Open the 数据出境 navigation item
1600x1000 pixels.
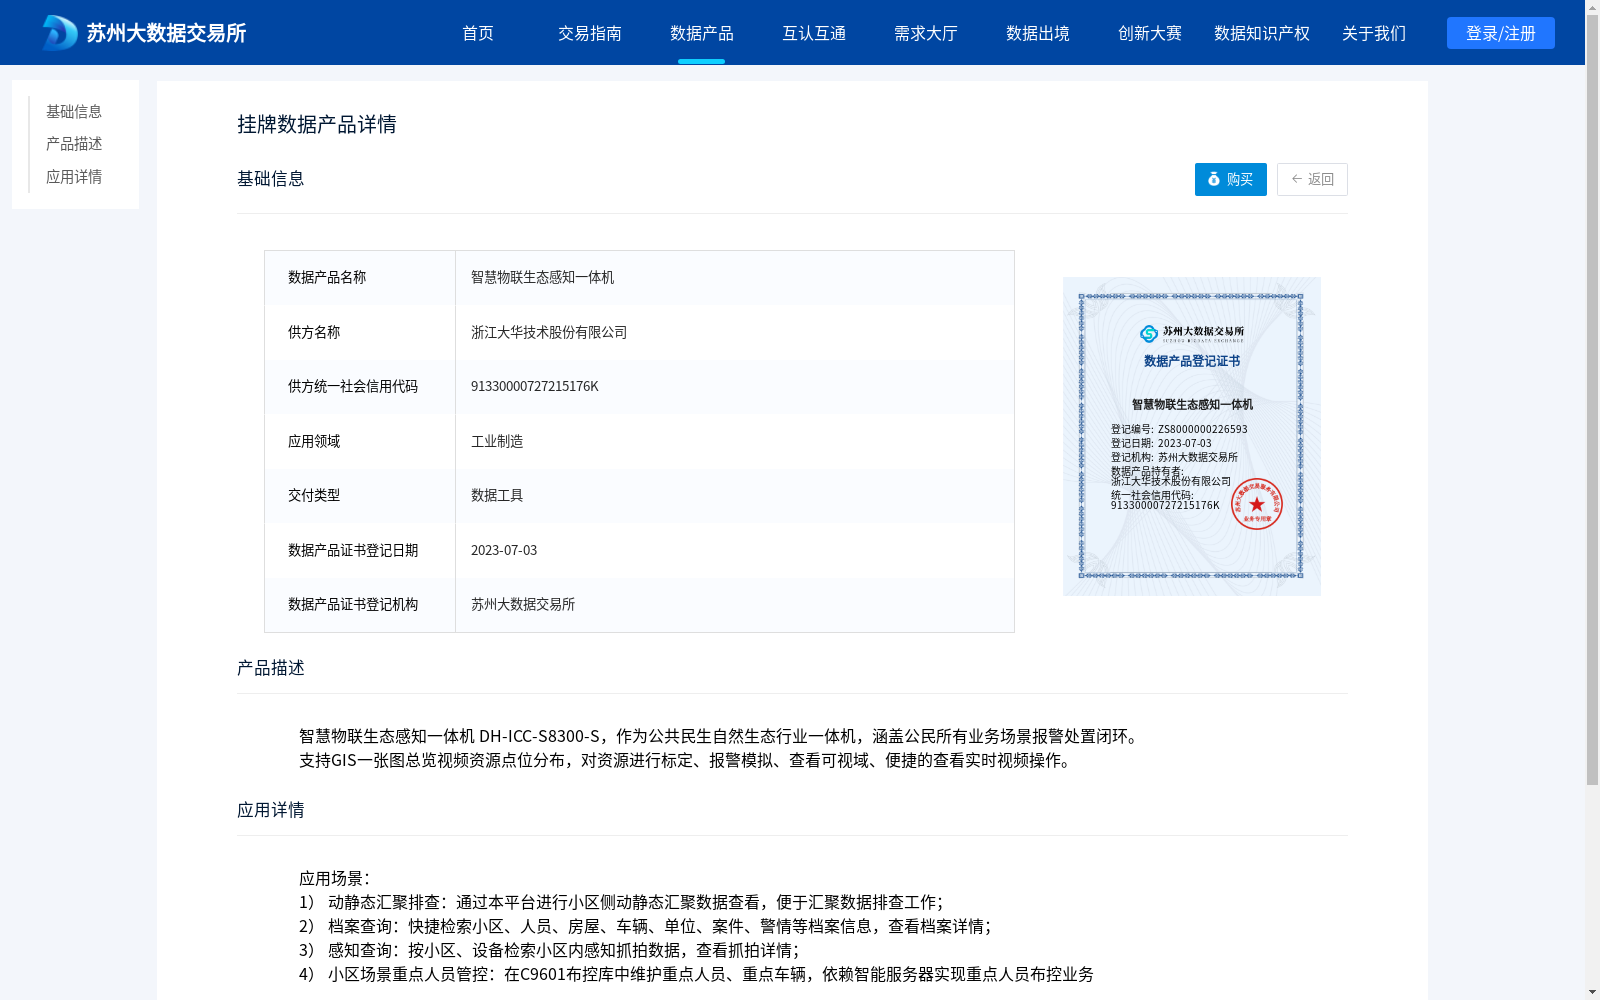click(x=1038, y=33)
